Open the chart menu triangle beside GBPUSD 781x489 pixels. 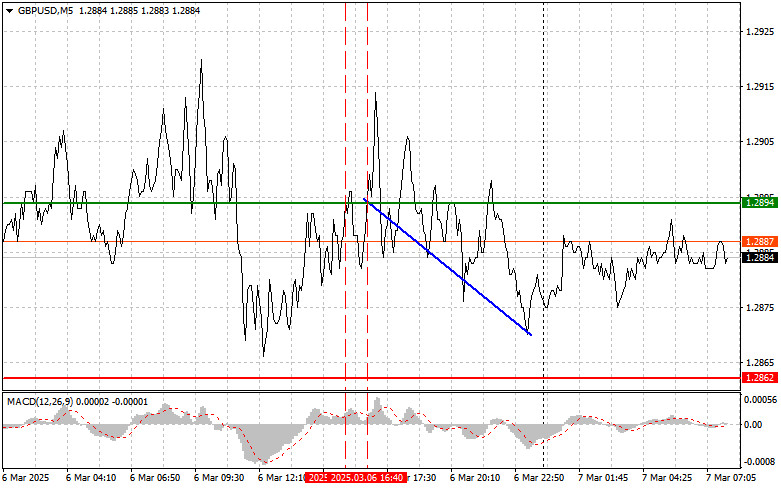pos(9,11)
